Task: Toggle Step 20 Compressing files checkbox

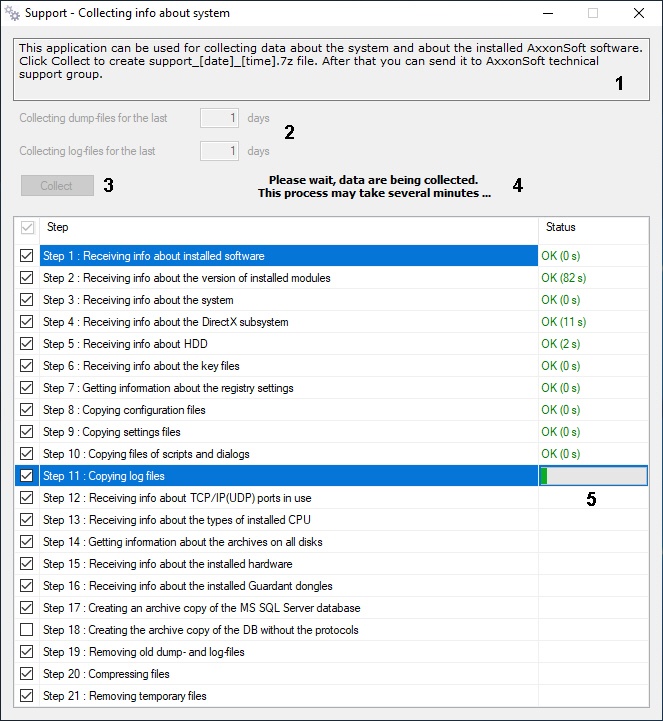Action: click(27, 674)
